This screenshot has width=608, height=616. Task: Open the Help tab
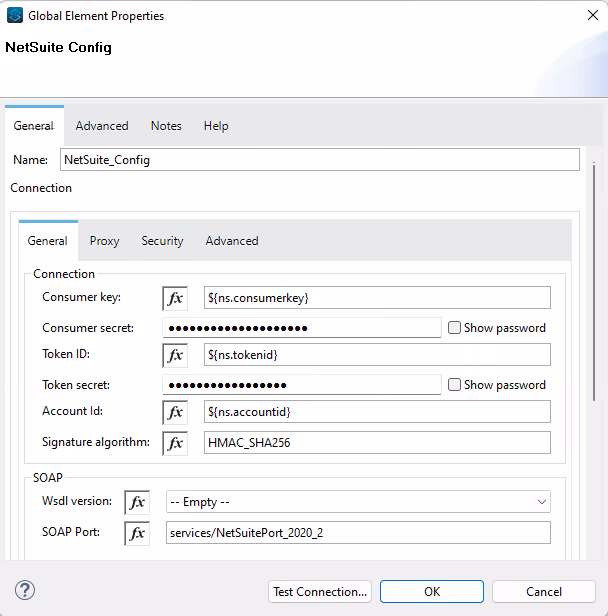pyautogui.click(x=216, y=126)
